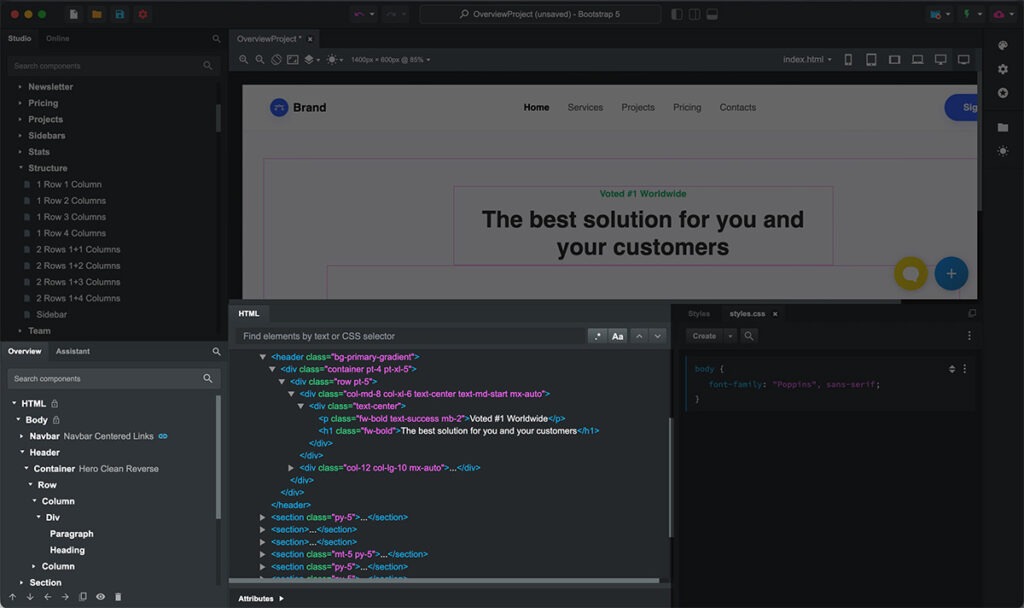
Task: Click the zoom in magnifier icon
Action: point(243,60)
